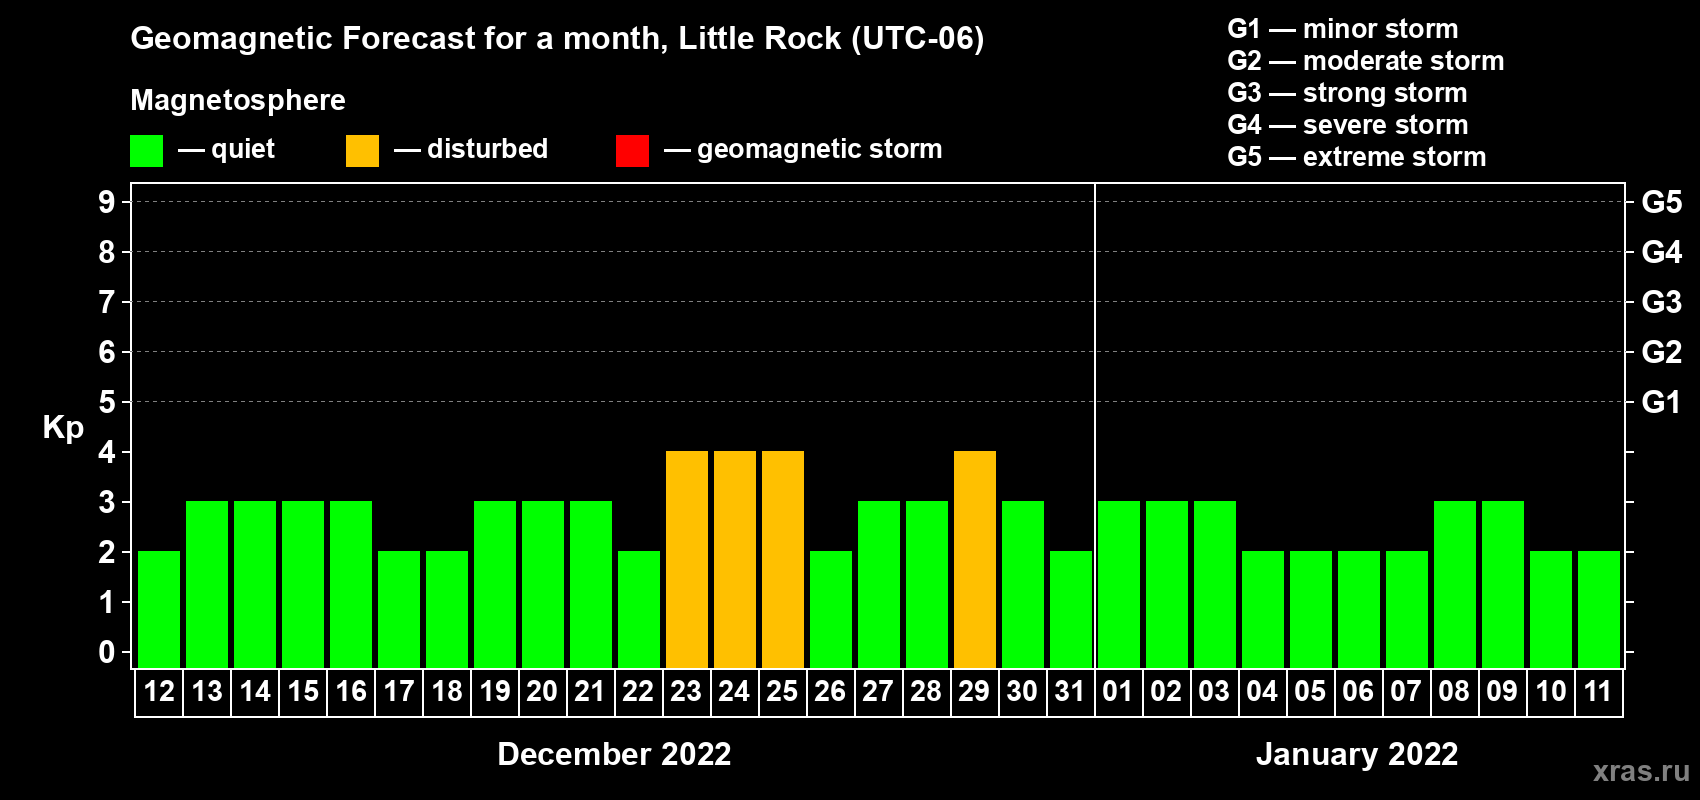This screenshot has width=1700, height=800.
Task: Click the January 08 green bar
Action: click(1455, 585)
